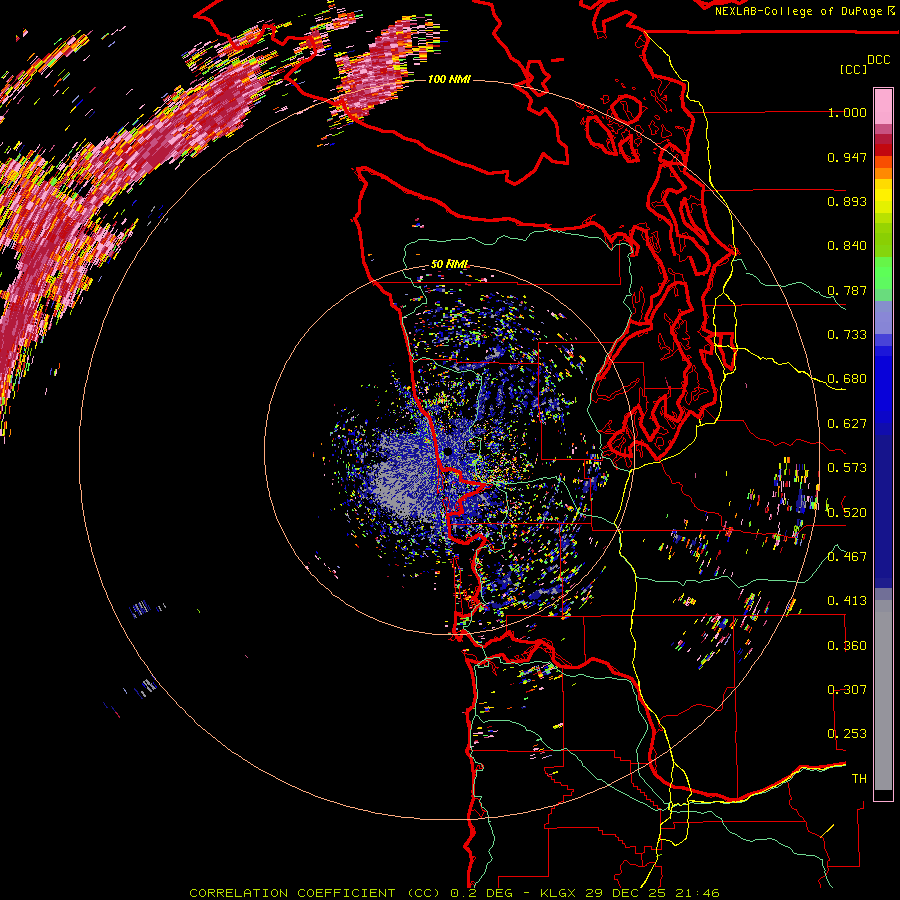
Task: Click the CORRELATION COEFFICIENT (CC) footer title
Action: point(315,893)
